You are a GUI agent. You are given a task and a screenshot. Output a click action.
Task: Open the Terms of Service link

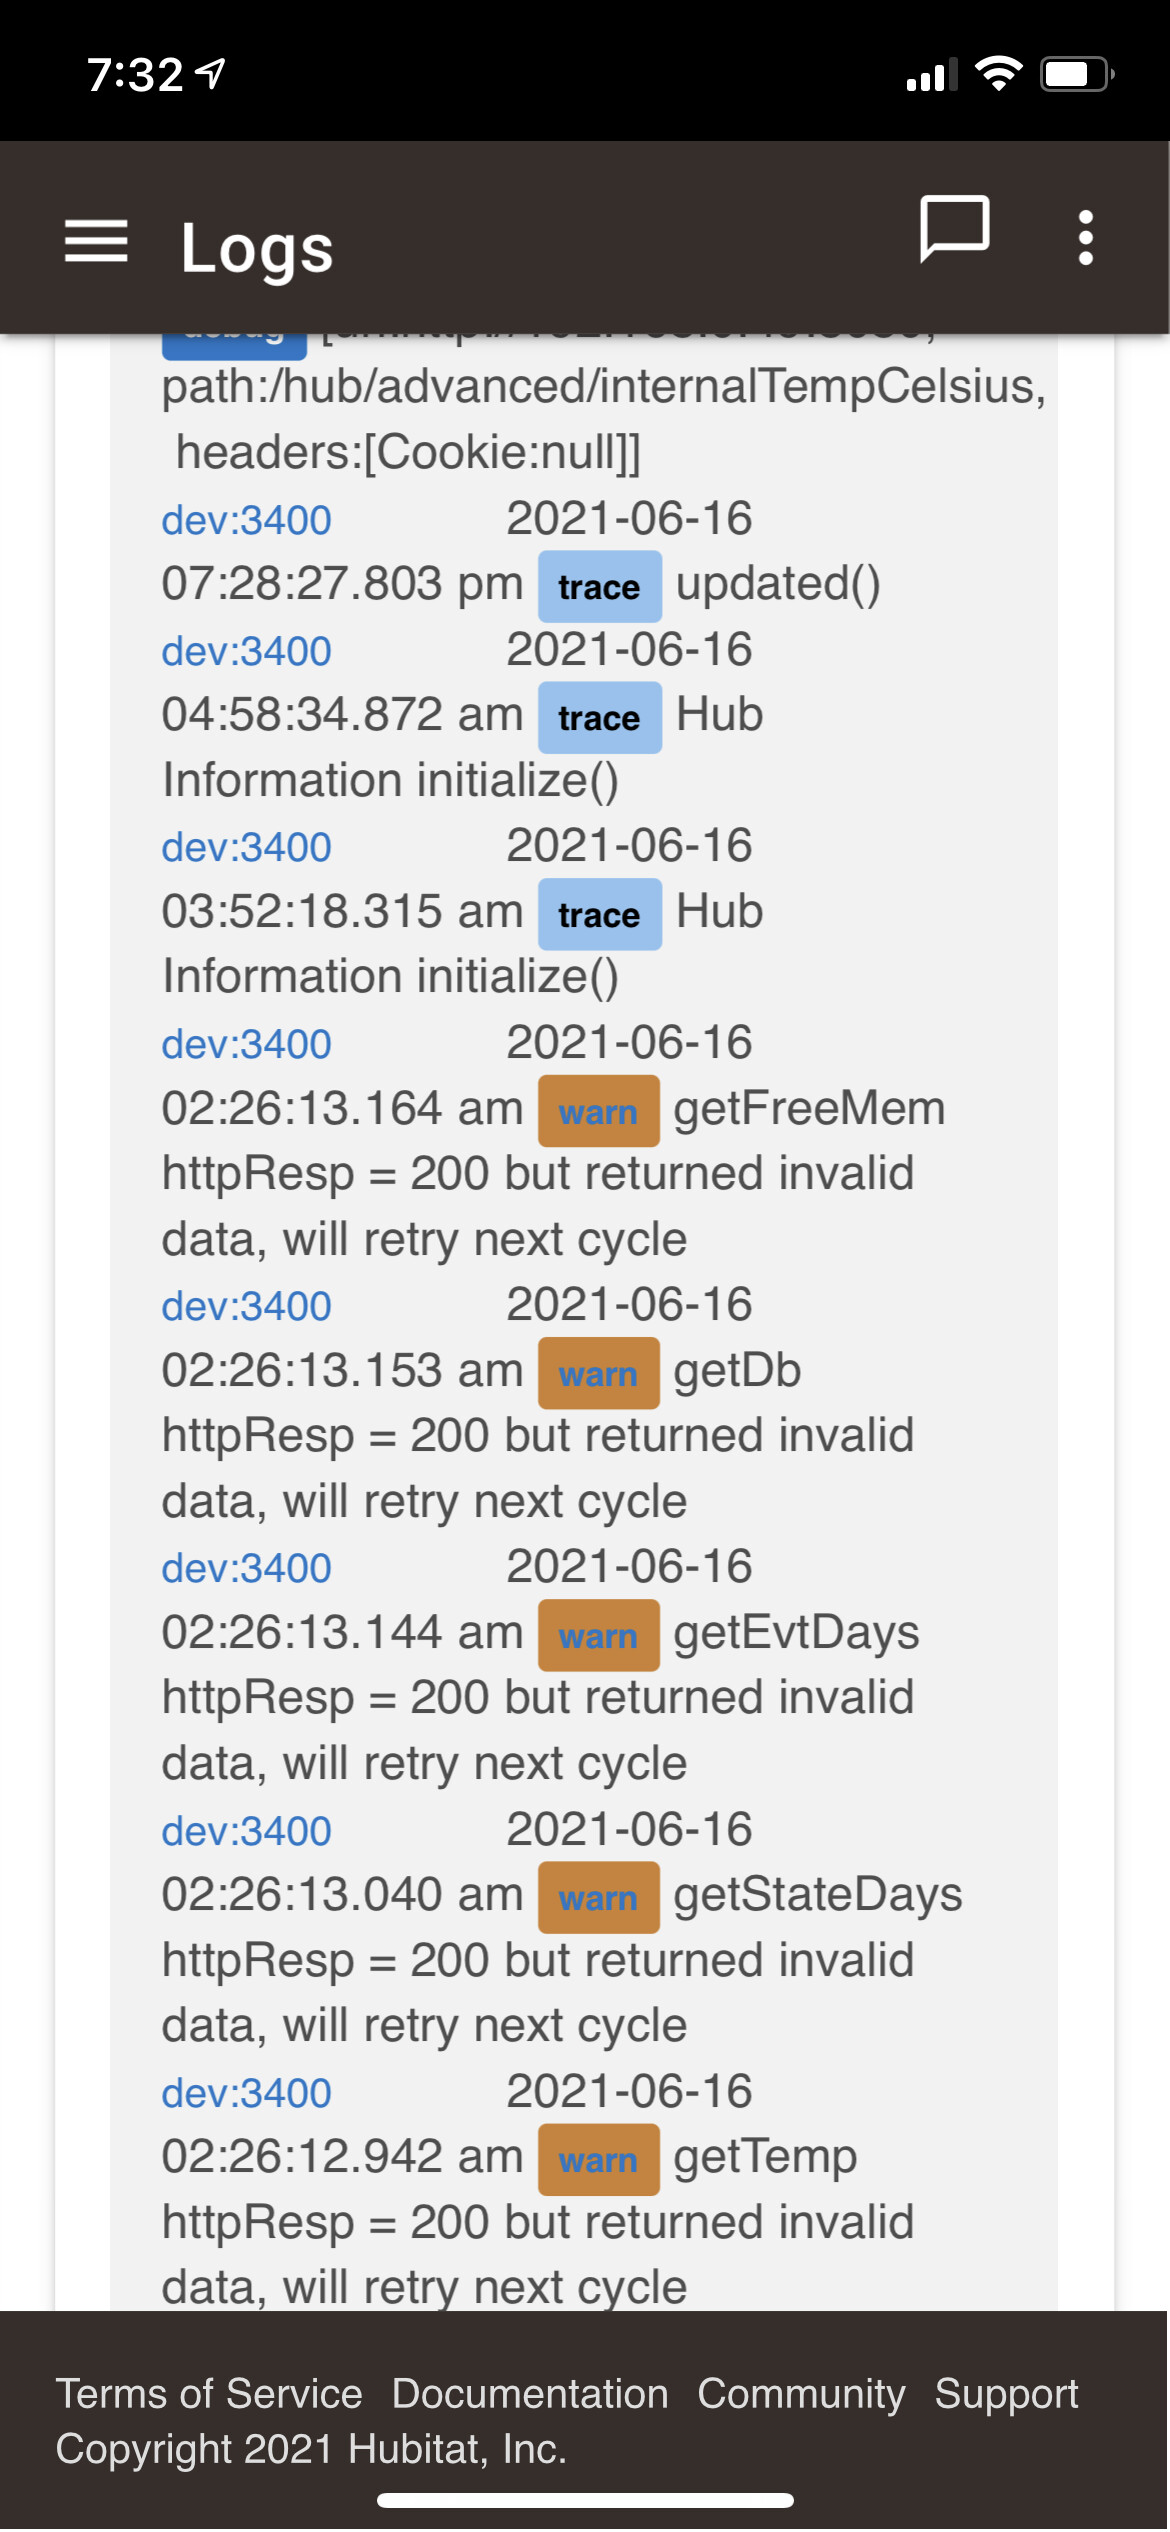pyautogui.click(x=209, y=2394)
